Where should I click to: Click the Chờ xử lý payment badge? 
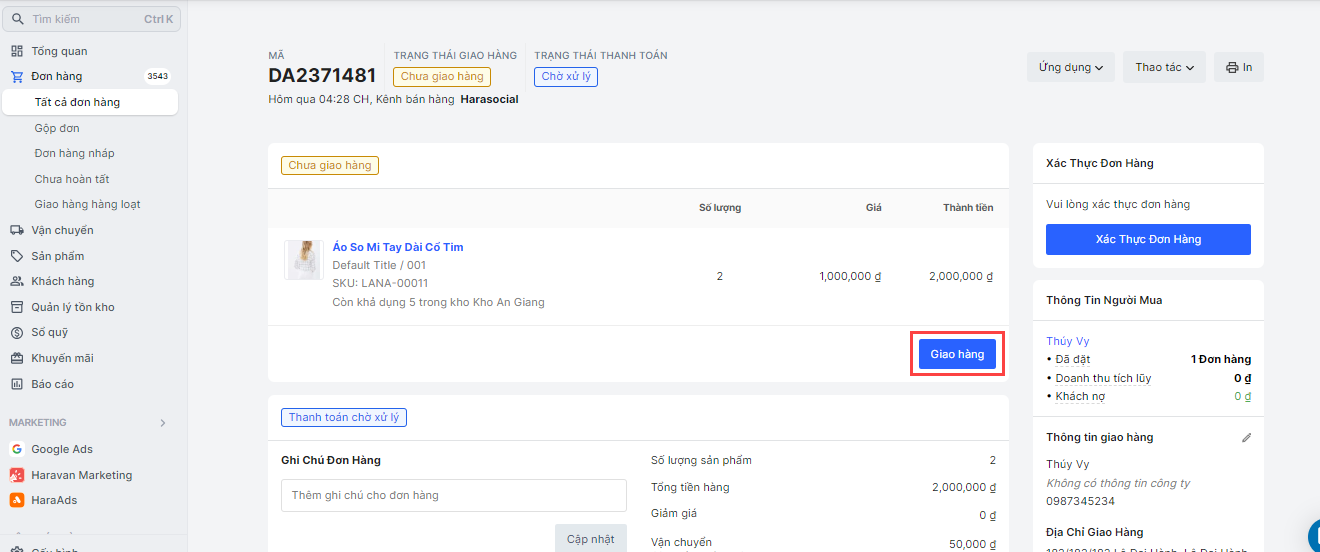(566, 76)
